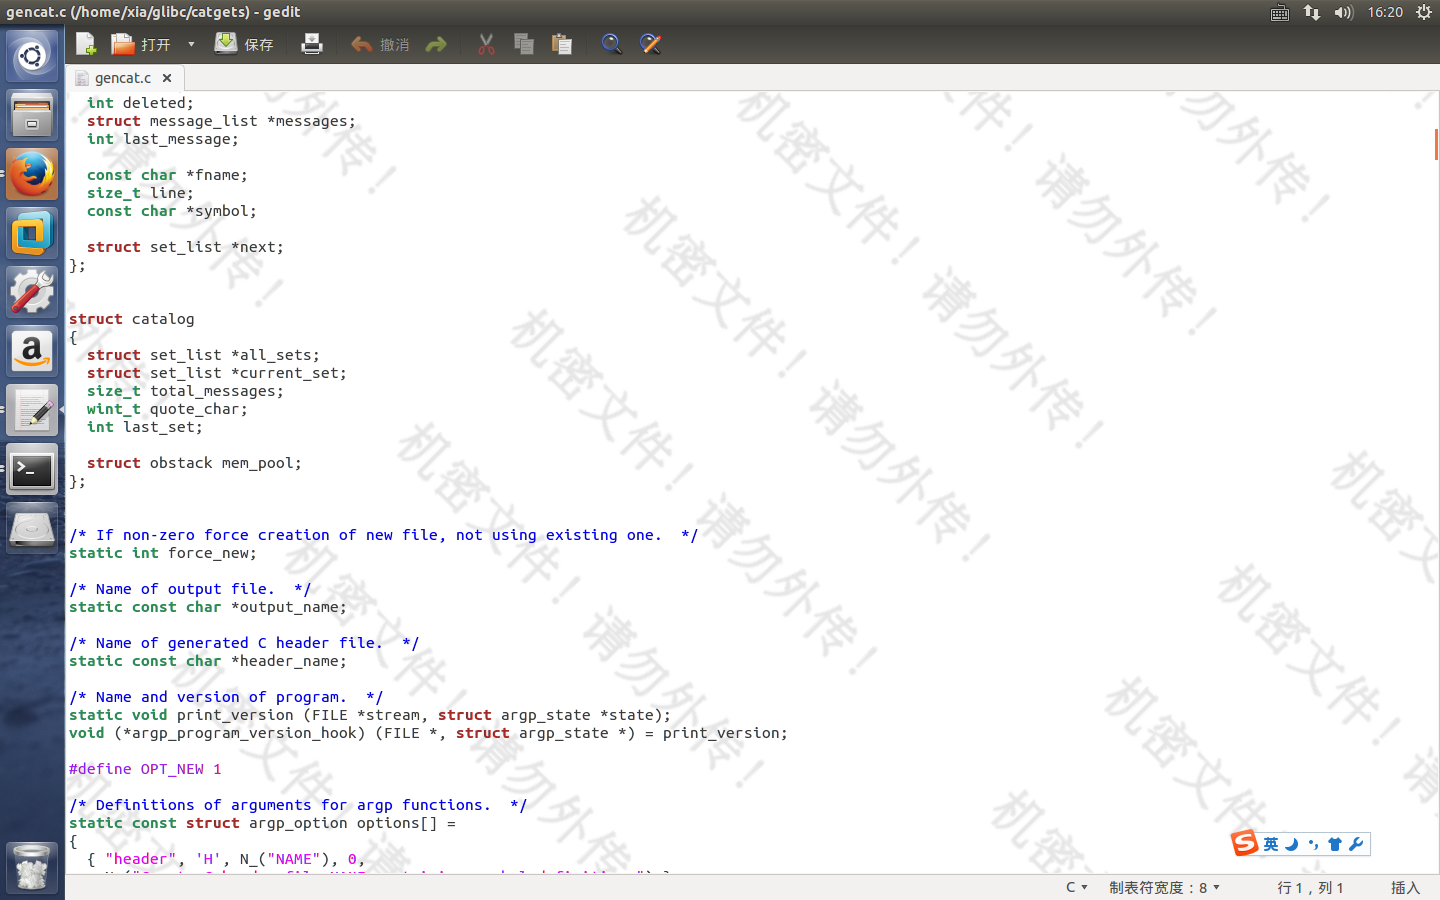Click the argp_program_version_hook line
The width and height of the screenshot is (1440, 900).
pos(428,733)
